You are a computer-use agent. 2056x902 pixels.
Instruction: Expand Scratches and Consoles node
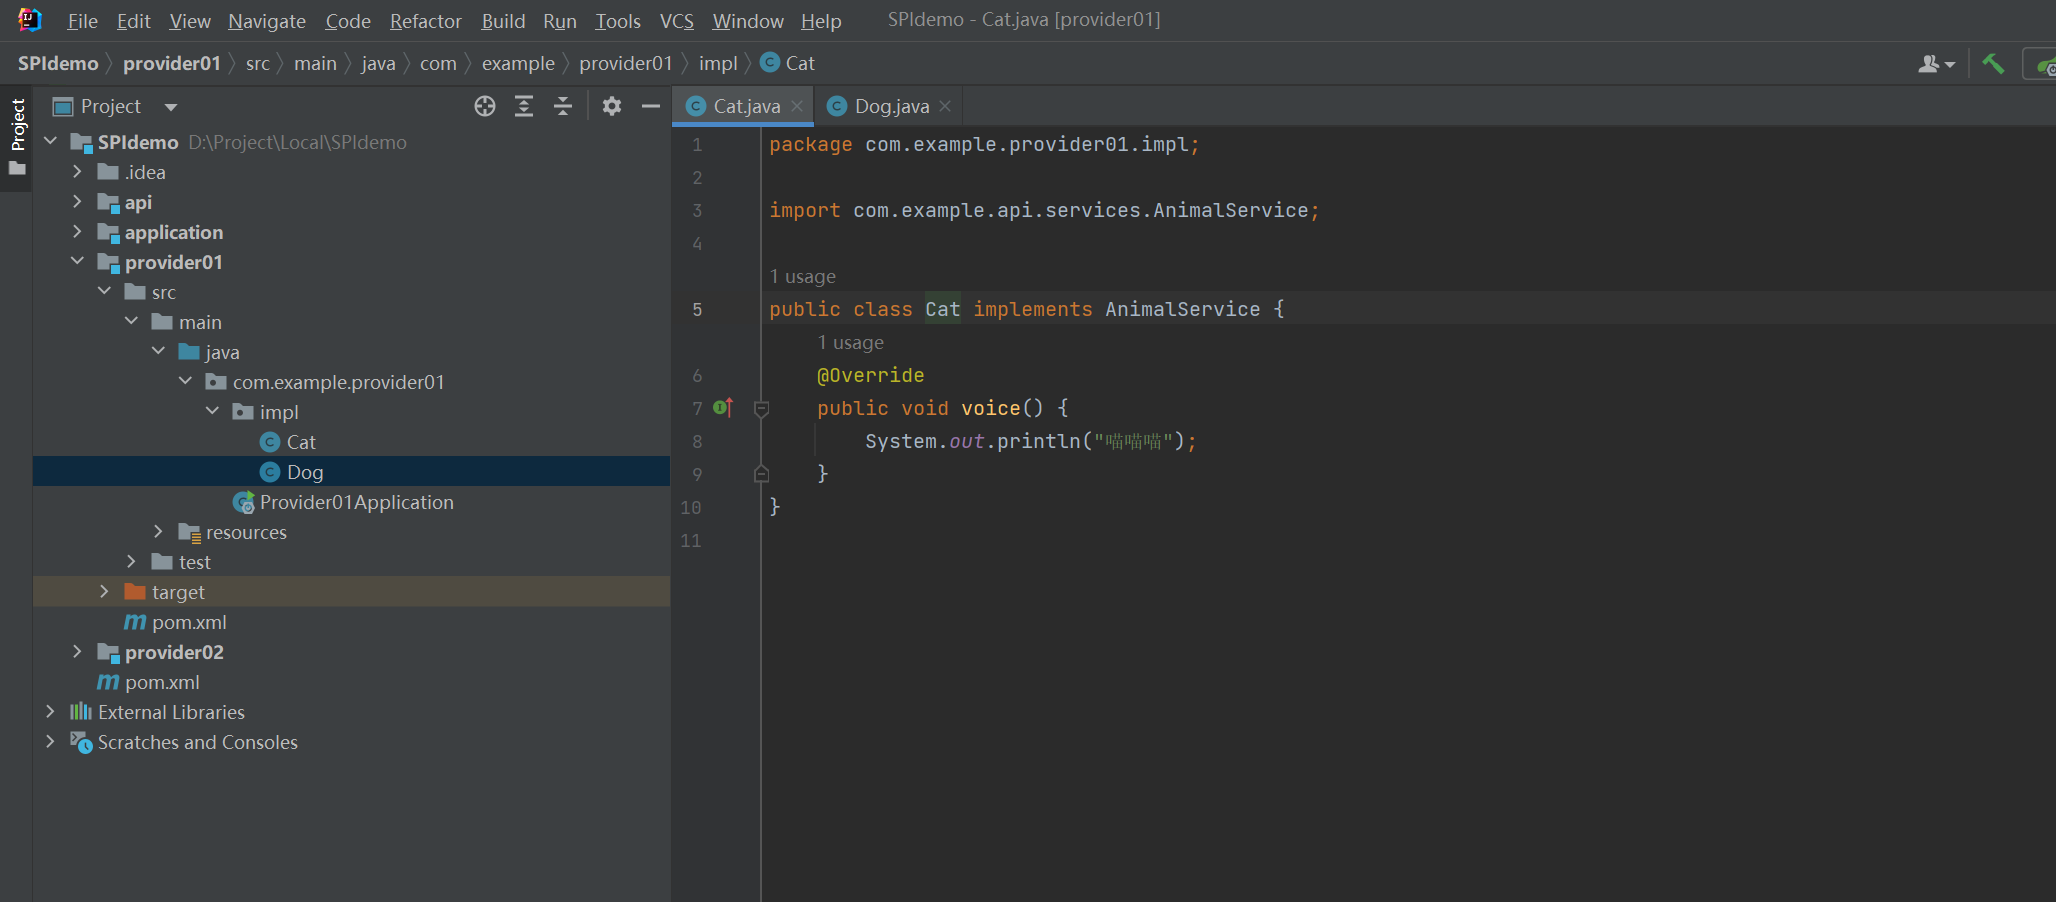[51, 742]
